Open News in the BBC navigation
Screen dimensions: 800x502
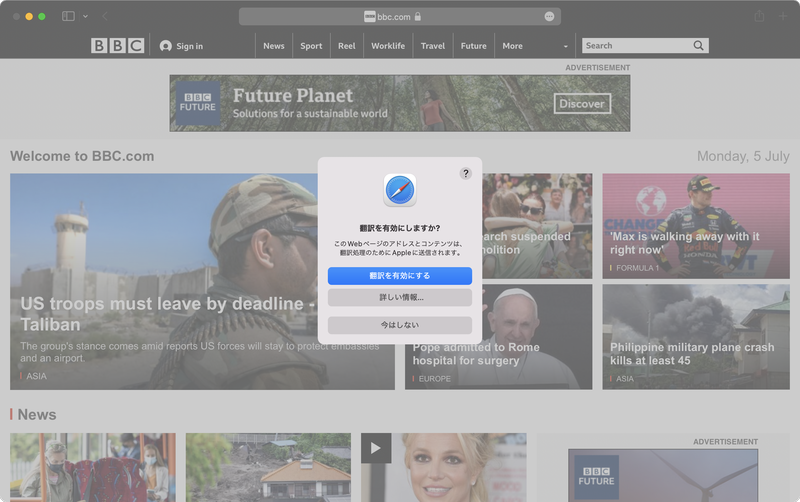point(273,46)
